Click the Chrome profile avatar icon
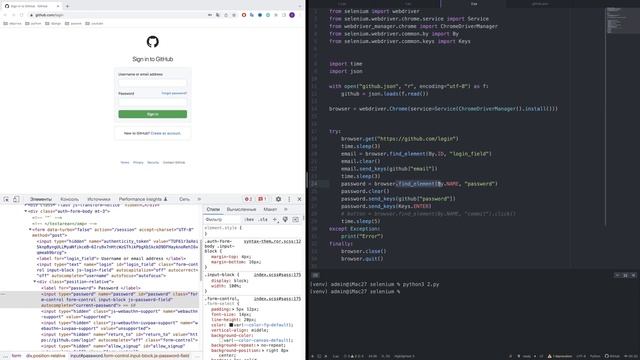The width and height of the screenshot is (640, 360). 292,15
